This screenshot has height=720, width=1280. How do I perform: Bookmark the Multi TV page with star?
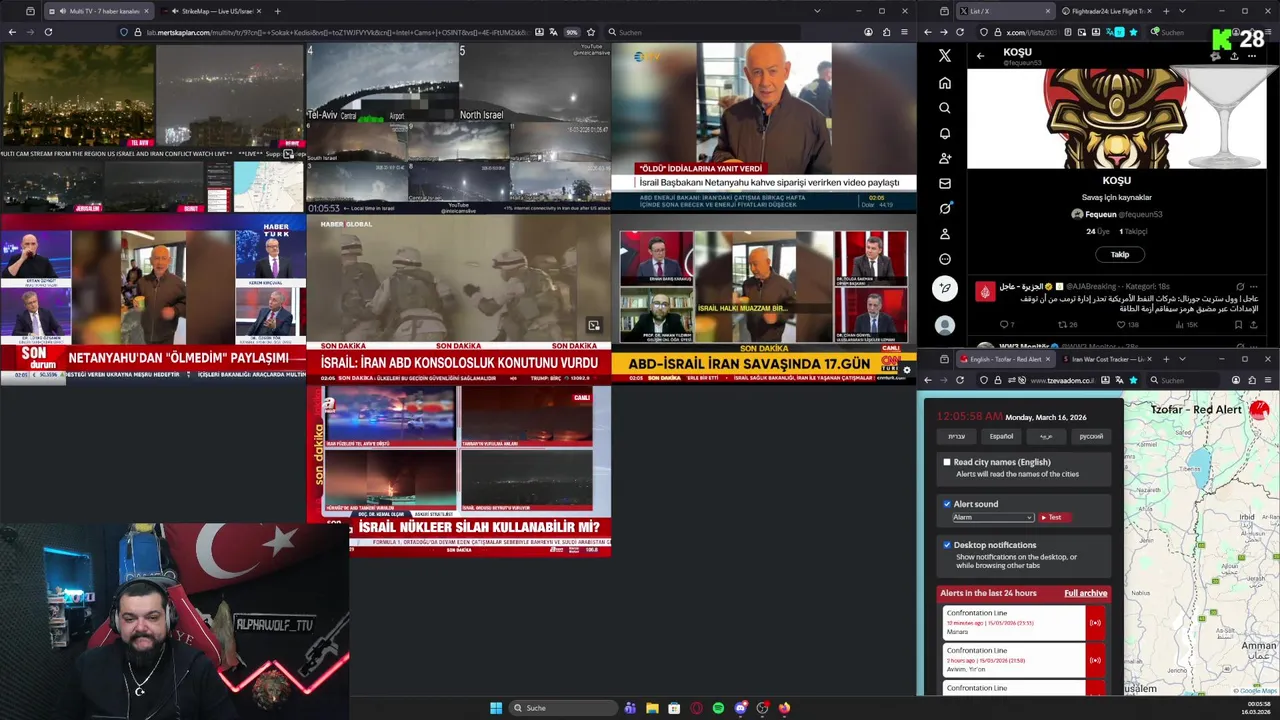pyautogui.click(x=591, y=32)
